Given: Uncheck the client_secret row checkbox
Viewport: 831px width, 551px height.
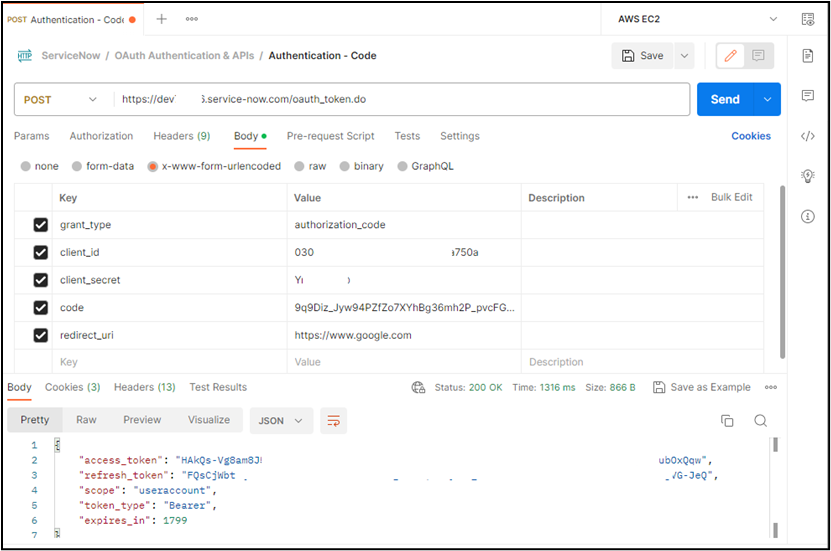Looking at the screenshot, I should pyautogui.click(x=41, y=280).
